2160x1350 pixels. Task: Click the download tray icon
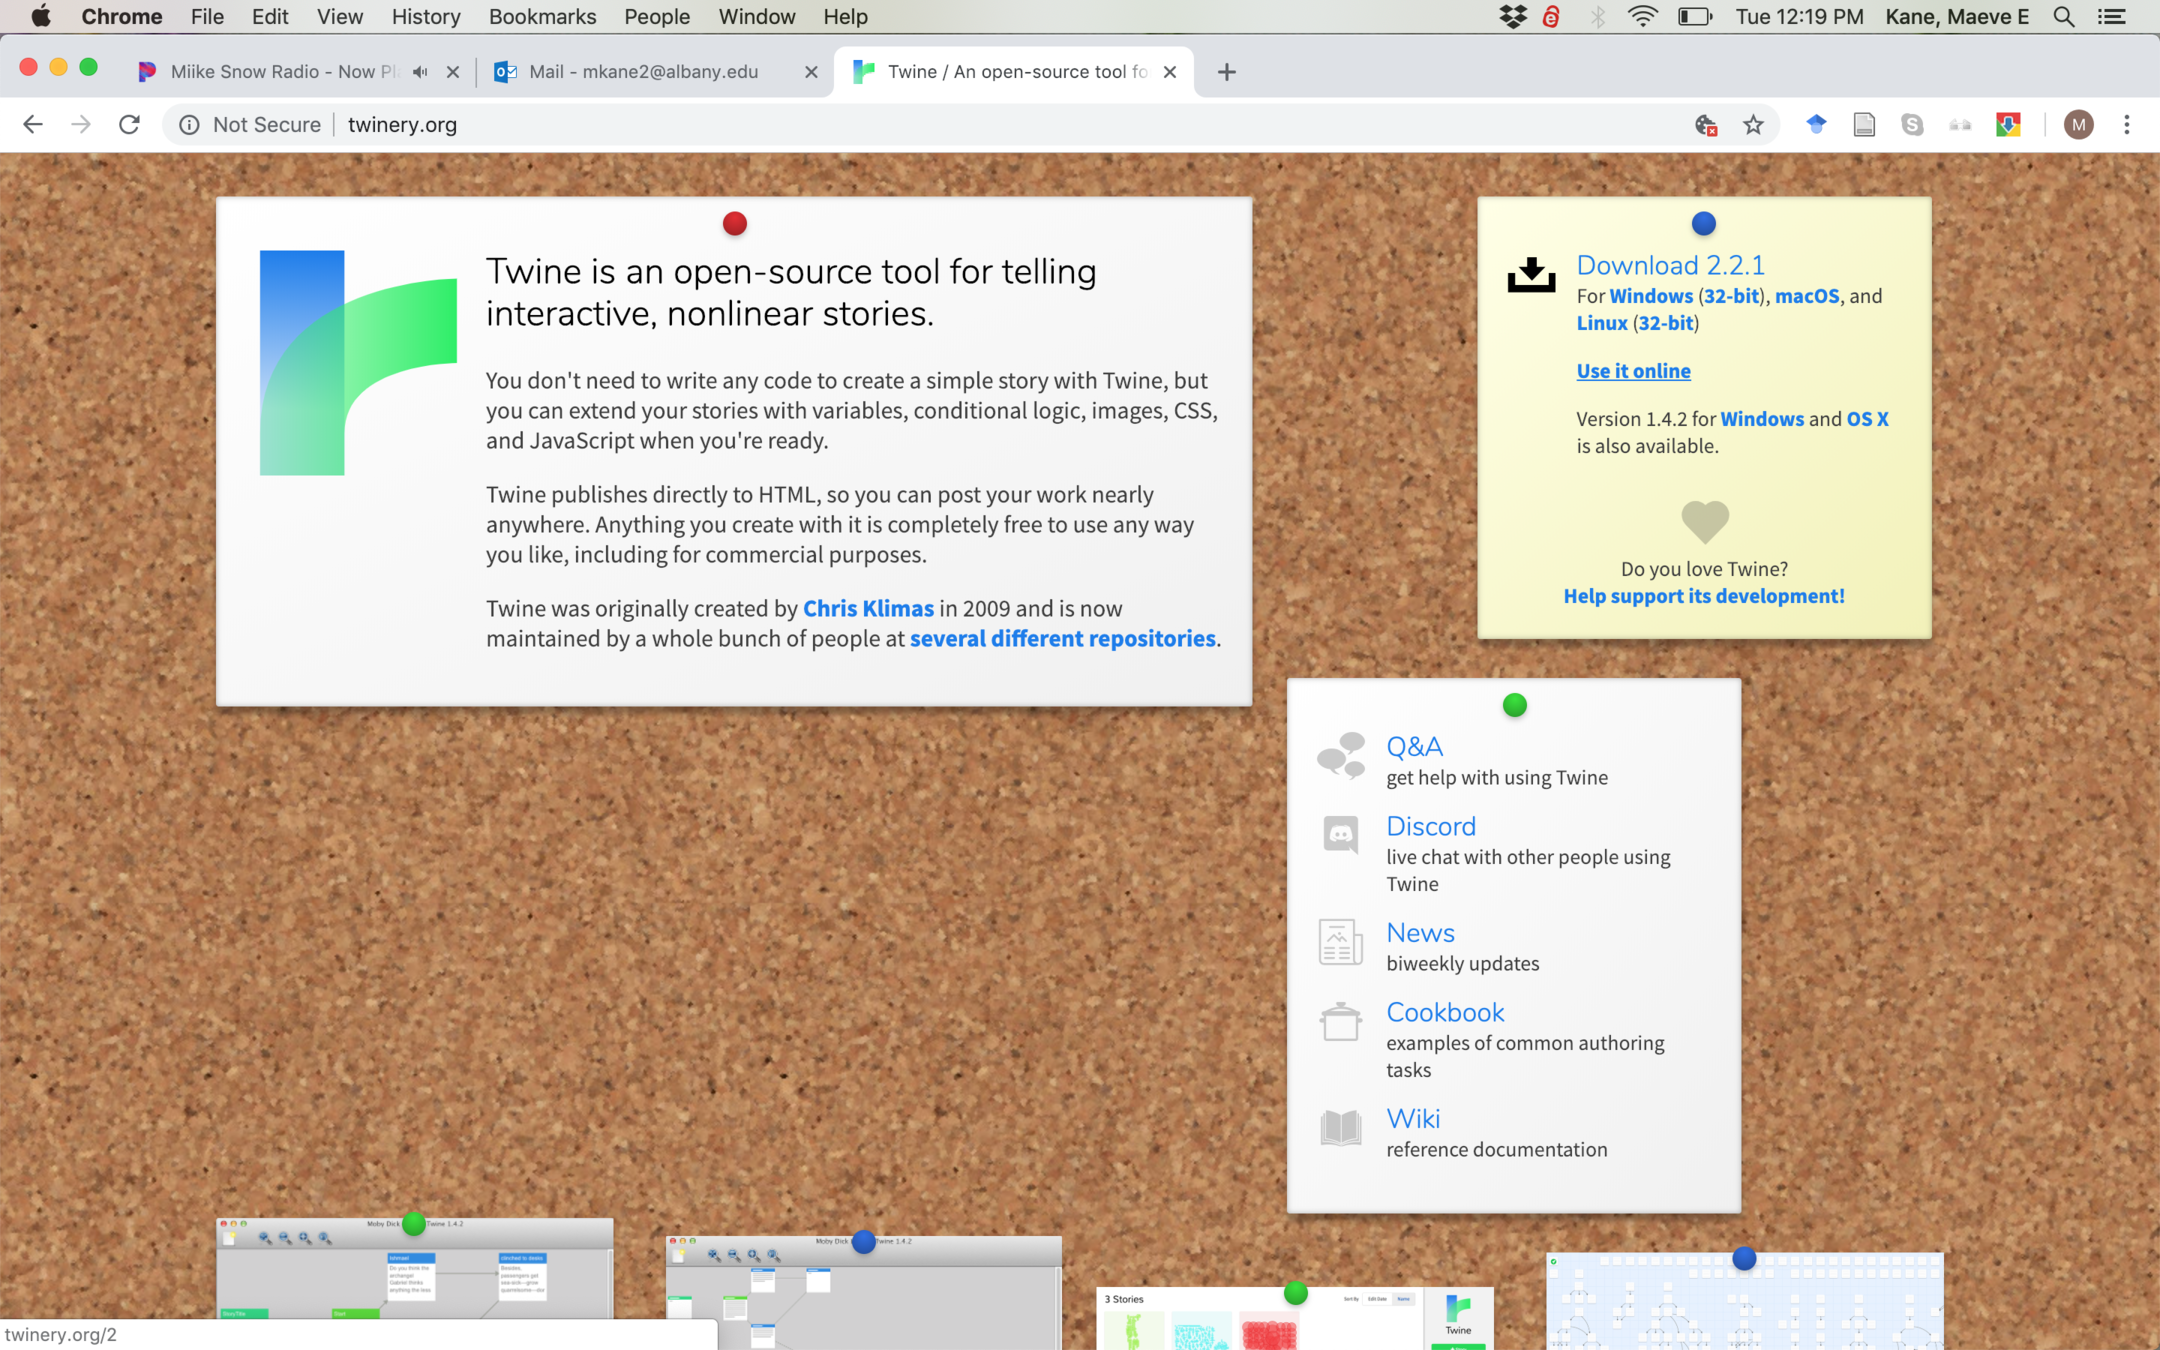(1531, 275)
